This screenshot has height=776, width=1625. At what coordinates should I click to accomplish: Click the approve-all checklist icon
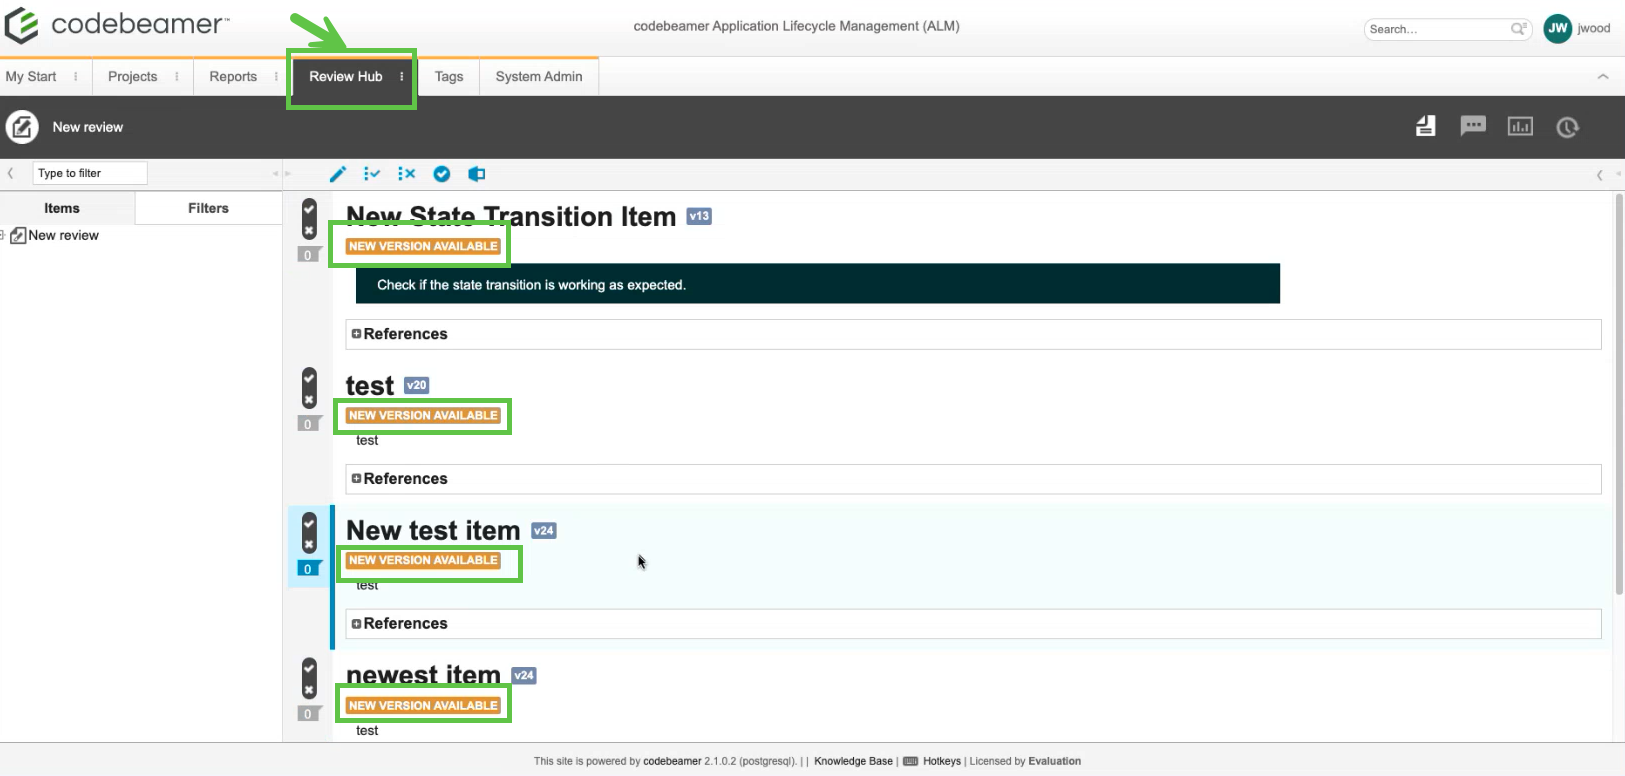[x=372, y=174]
